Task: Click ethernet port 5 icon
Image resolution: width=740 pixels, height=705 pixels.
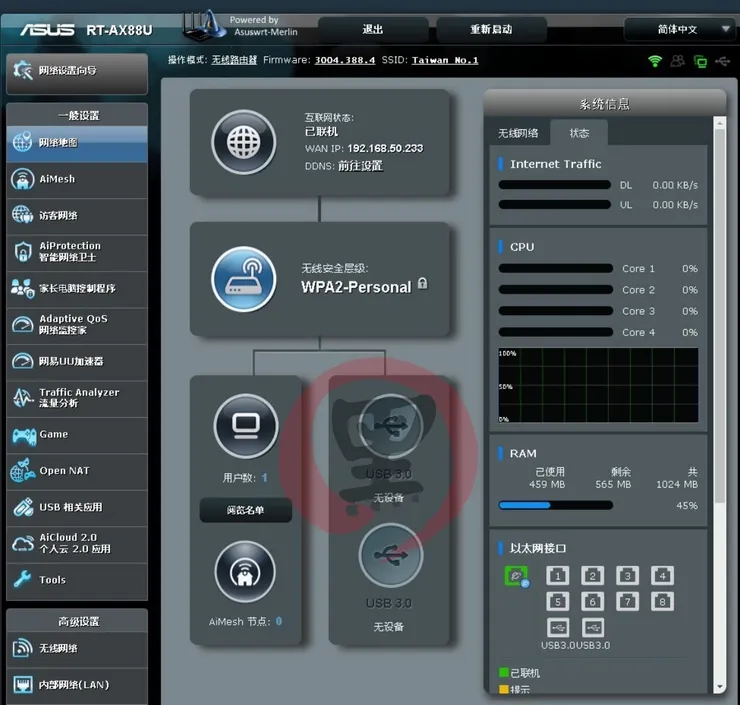Action: click(x=558, y=601)
